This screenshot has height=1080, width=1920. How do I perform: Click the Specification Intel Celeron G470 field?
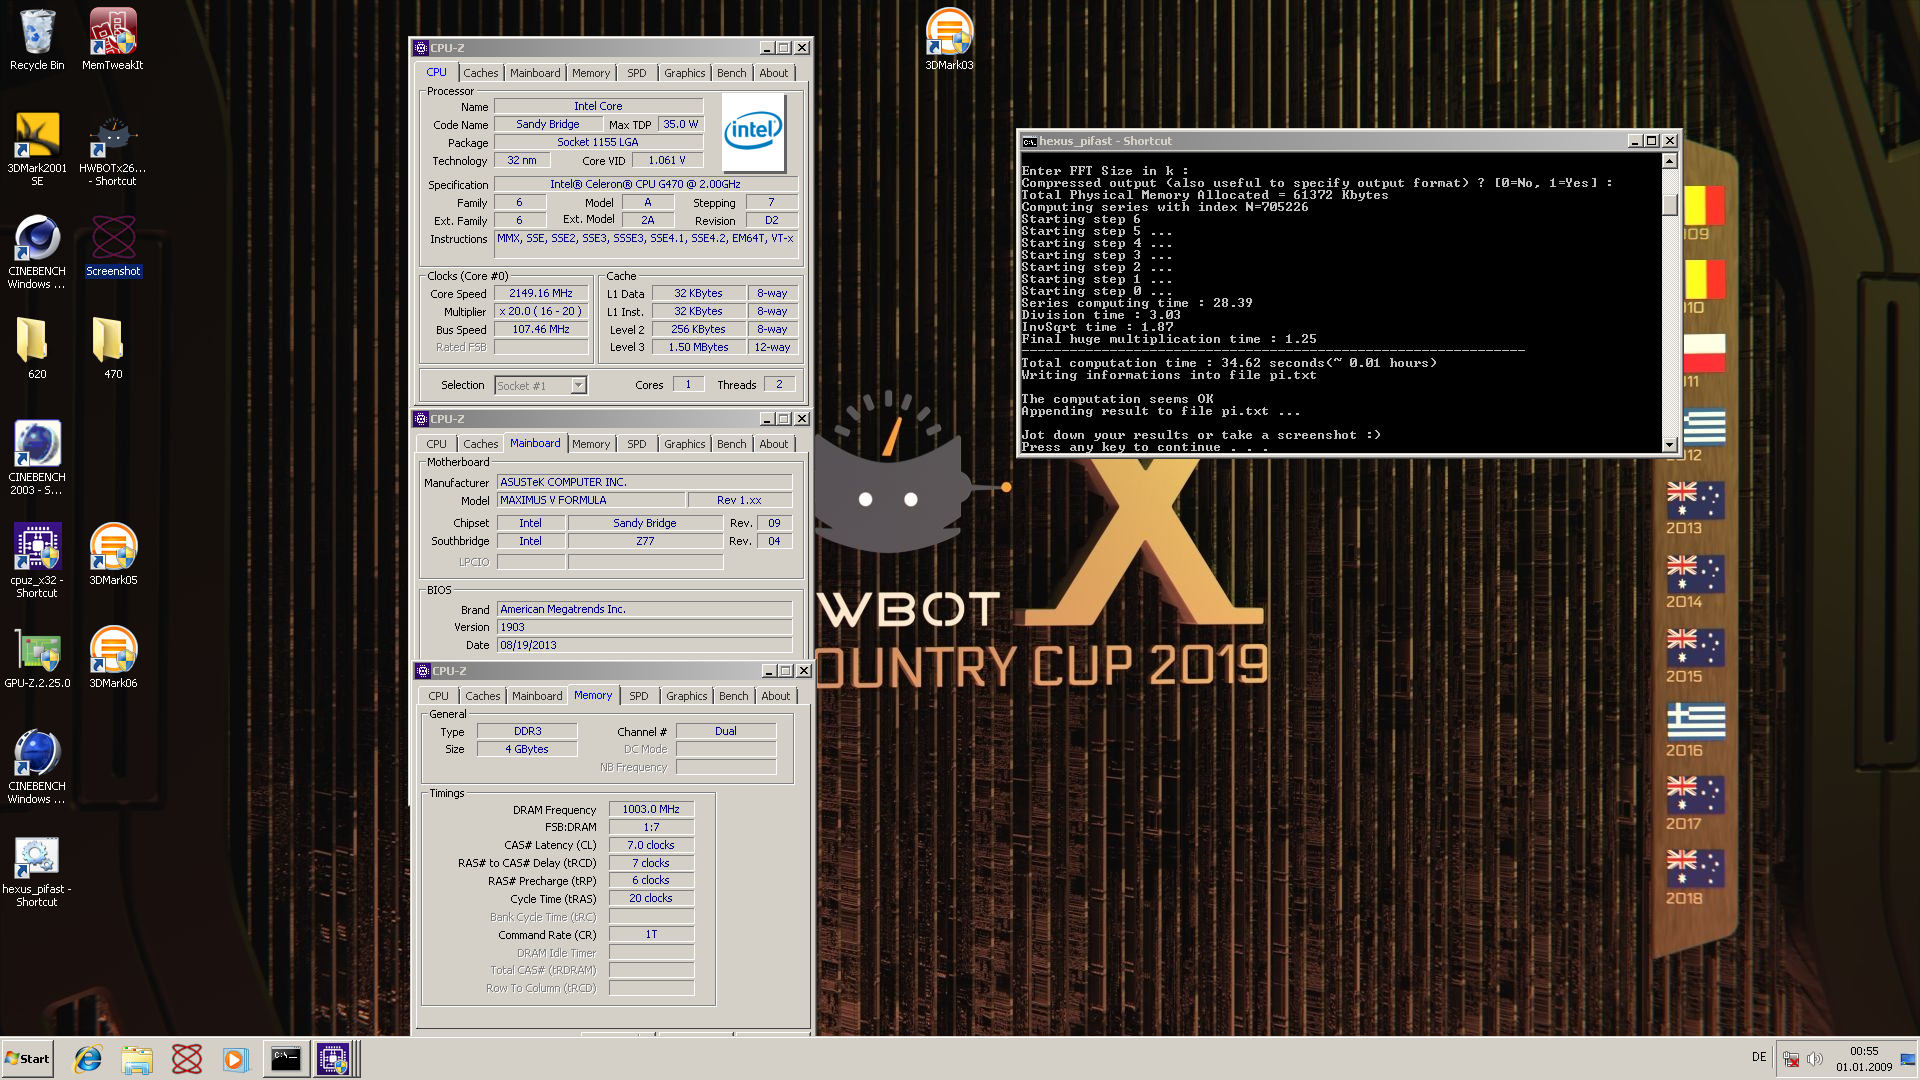point(646,184)
